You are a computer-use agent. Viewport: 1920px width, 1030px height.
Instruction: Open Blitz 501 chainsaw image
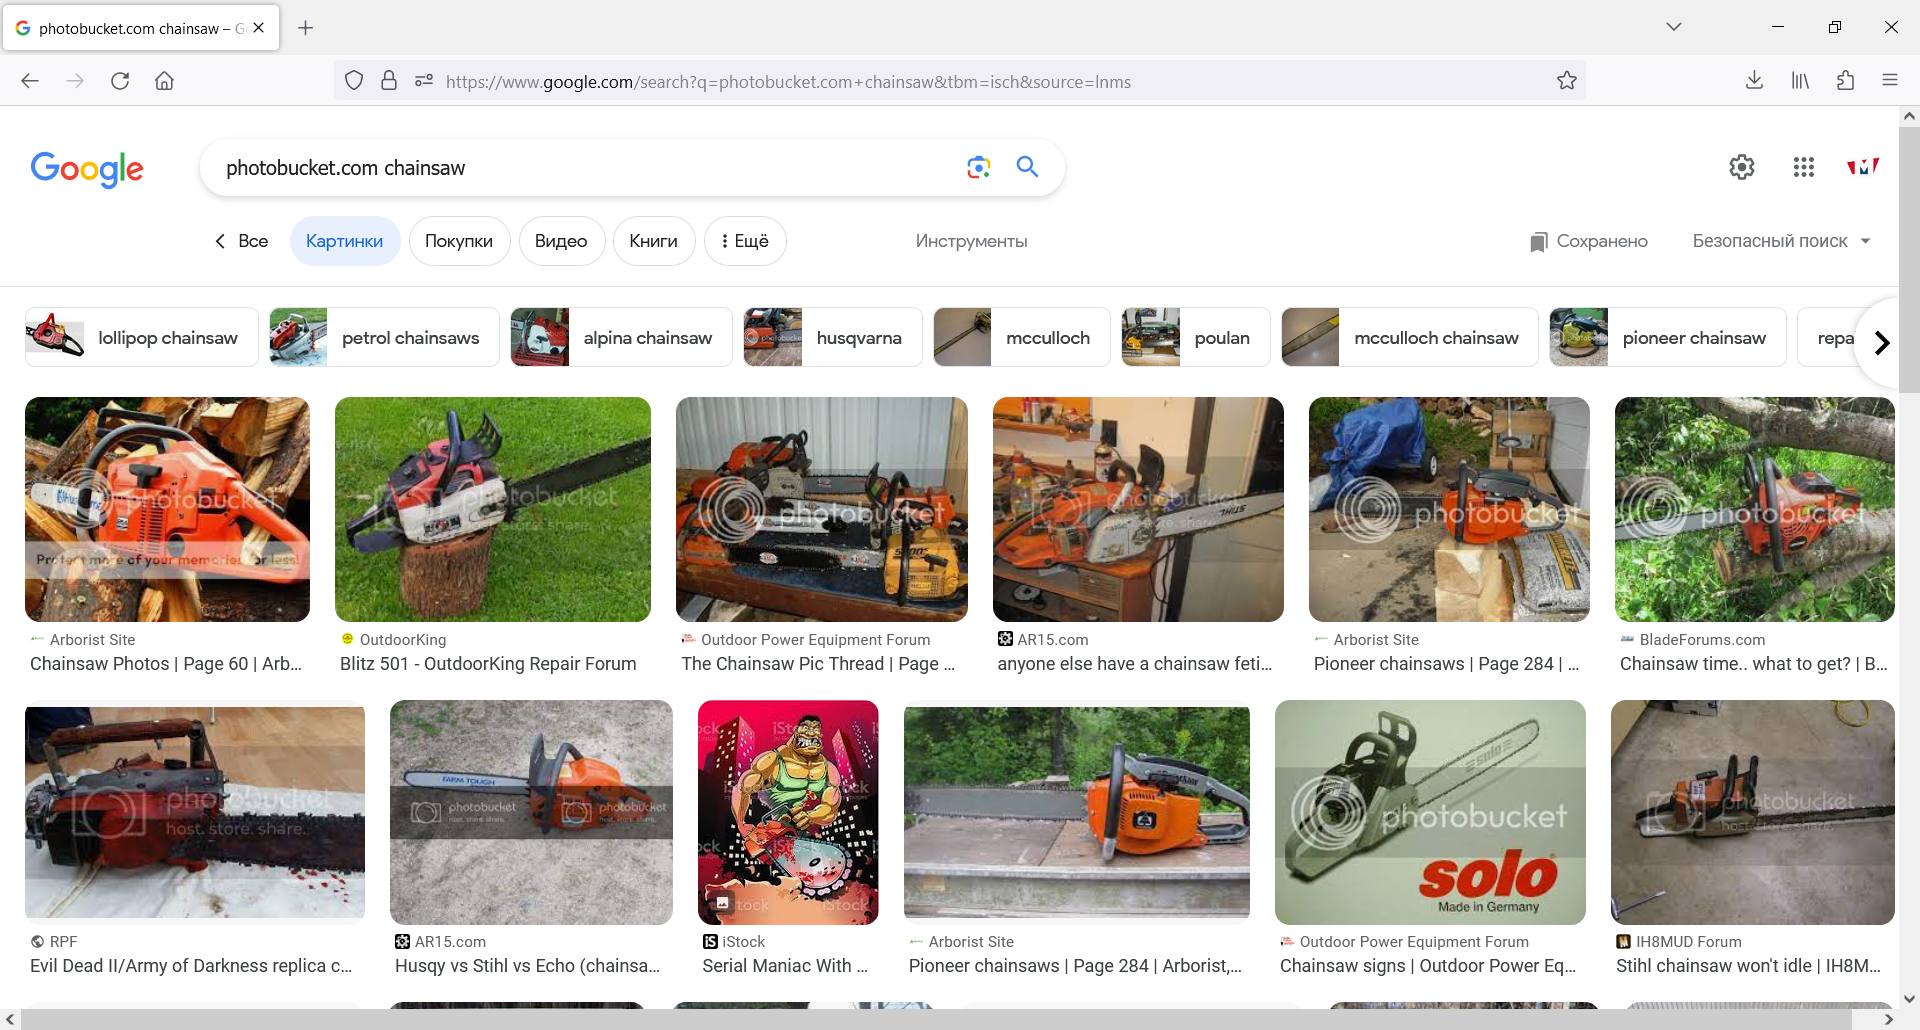(x=493, y=509)
